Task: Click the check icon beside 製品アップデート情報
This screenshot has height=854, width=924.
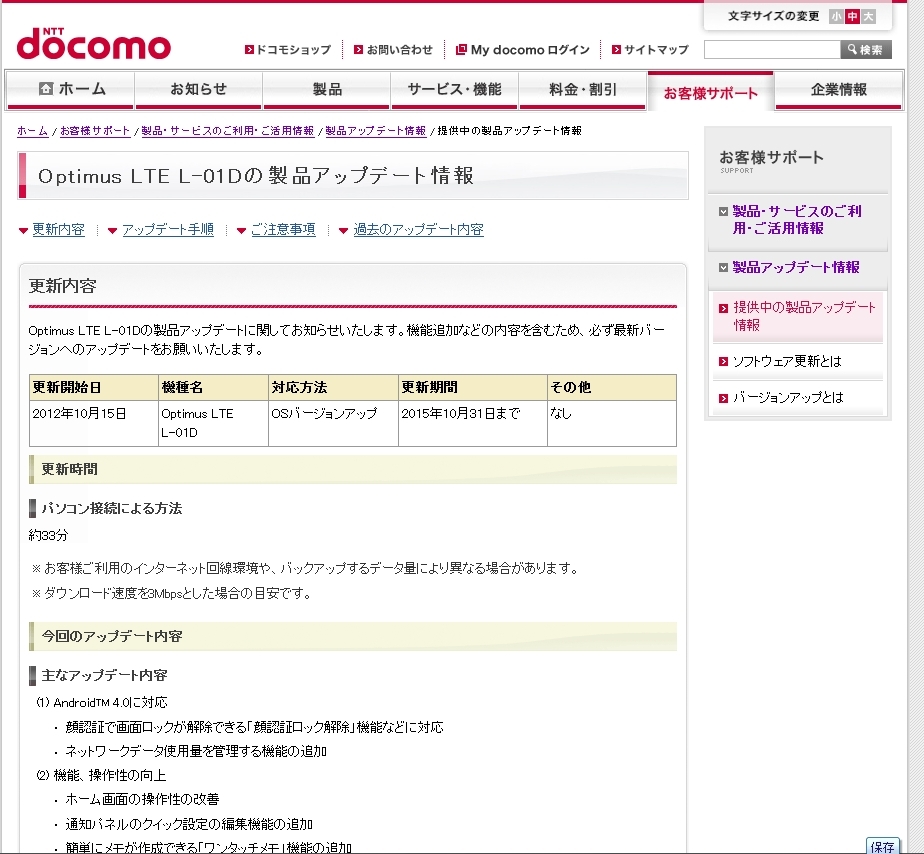Action: click(723, 268)
